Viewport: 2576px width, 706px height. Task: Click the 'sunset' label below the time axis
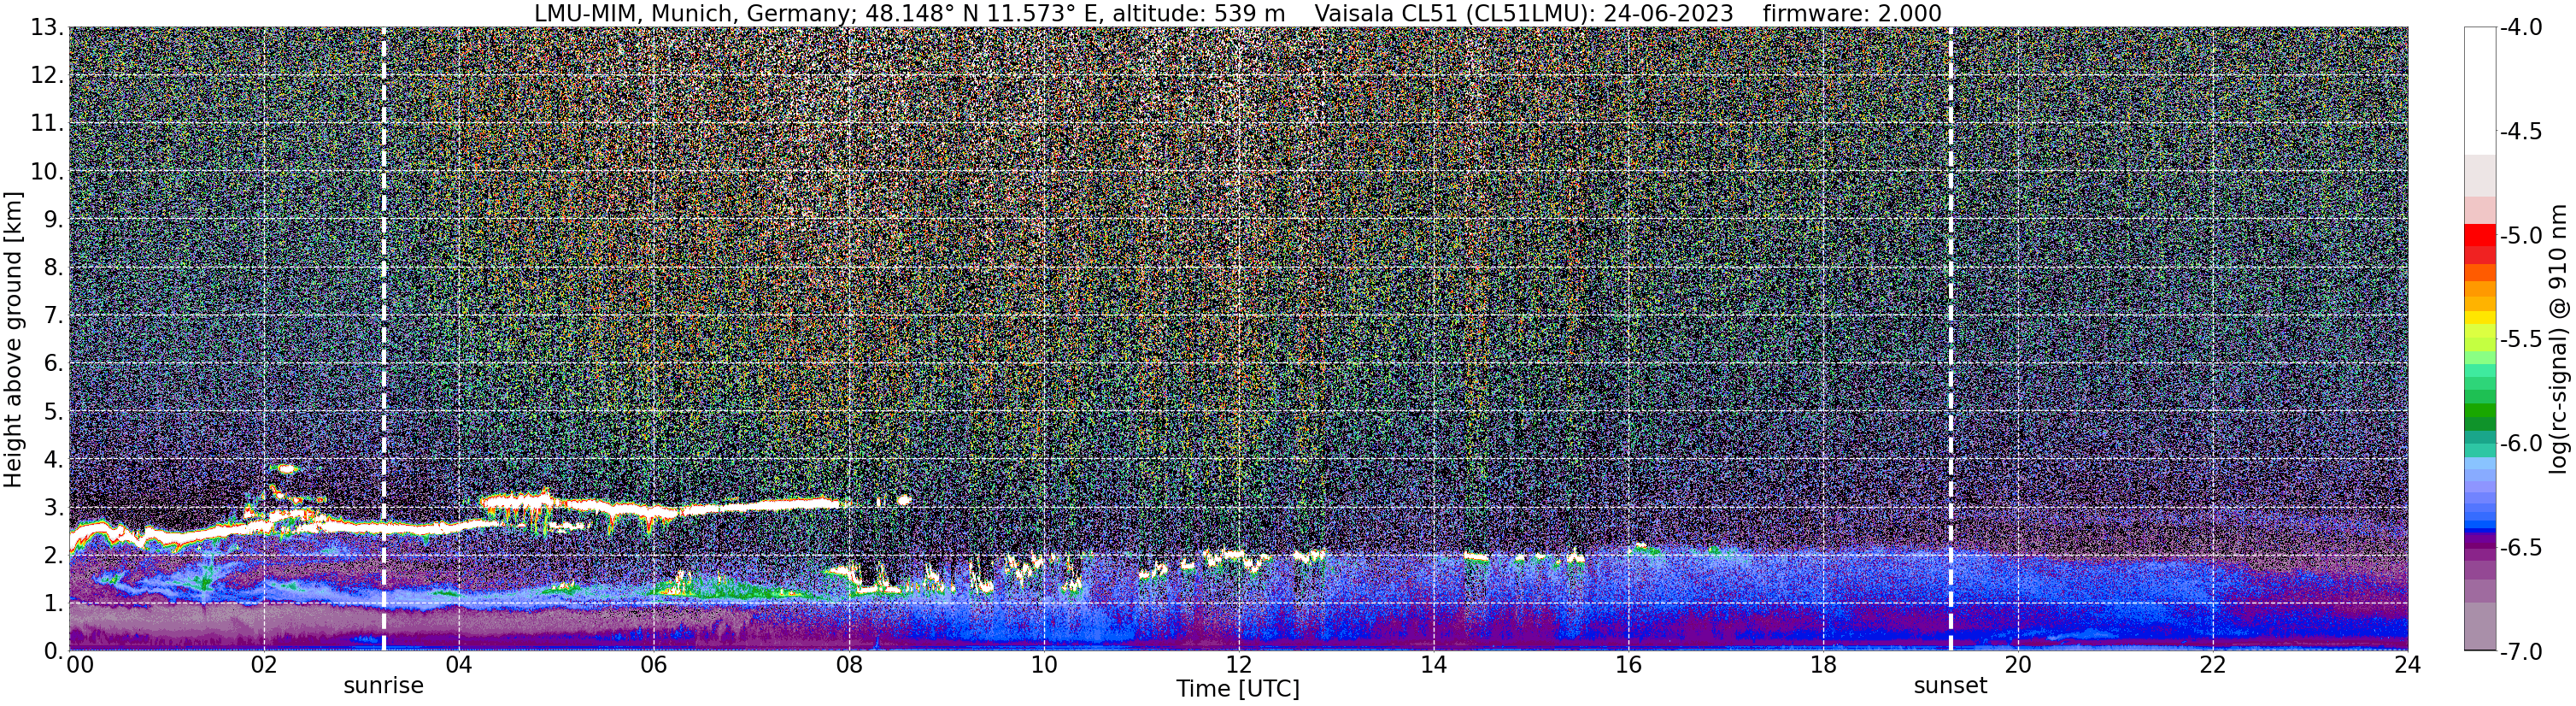1950,686
